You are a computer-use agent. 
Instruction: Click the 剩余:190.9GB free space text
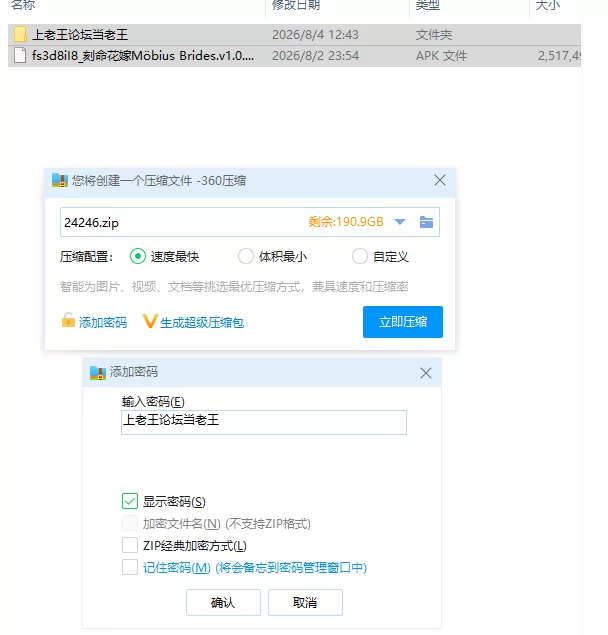point(346,222)
